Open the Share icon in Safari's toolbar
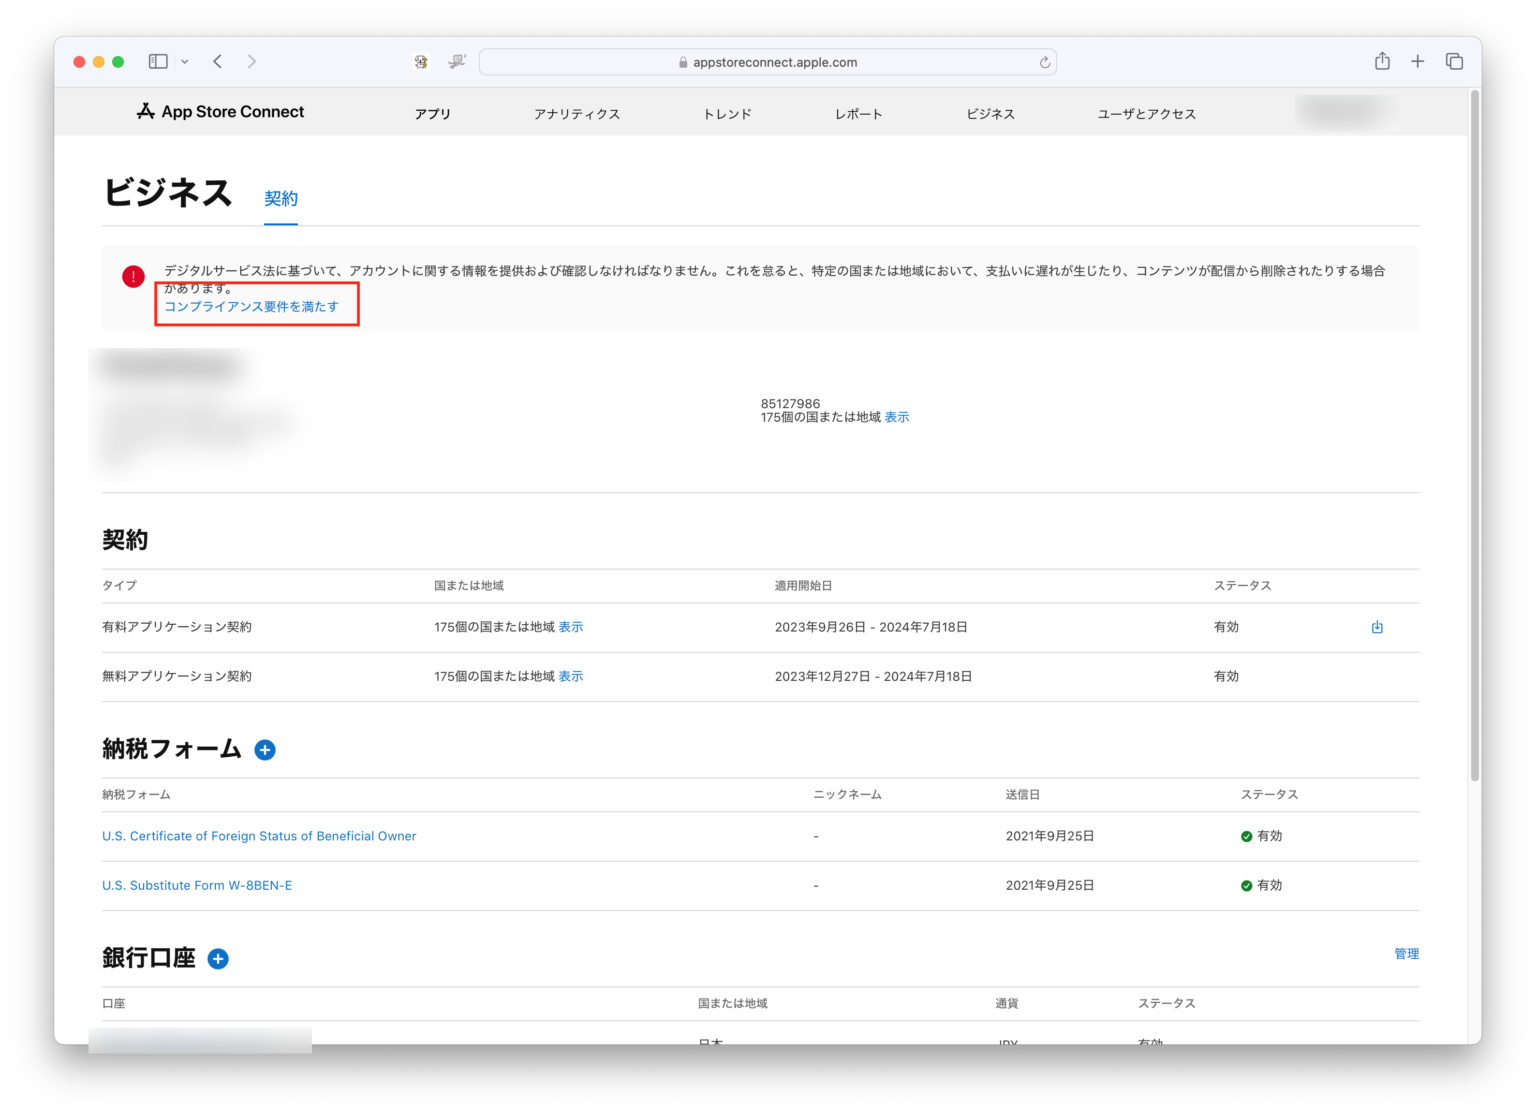The height and width of the screenshot is (1116, 1536). [1382, 61]
